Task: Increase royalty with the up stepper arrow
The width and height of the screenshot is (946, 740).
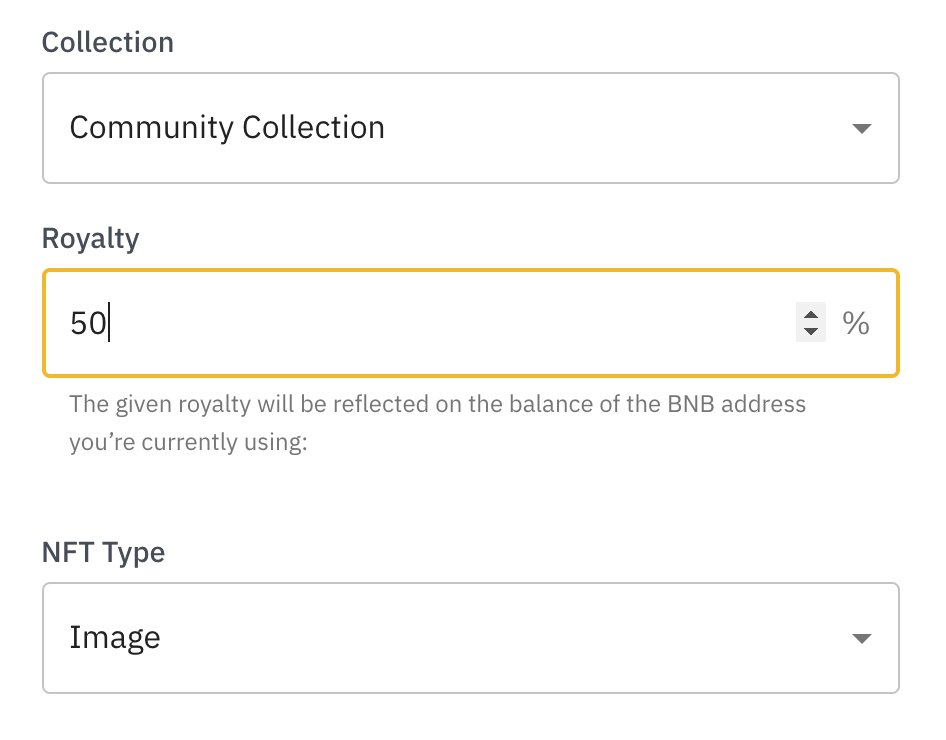Action: [x=811, y=315]
